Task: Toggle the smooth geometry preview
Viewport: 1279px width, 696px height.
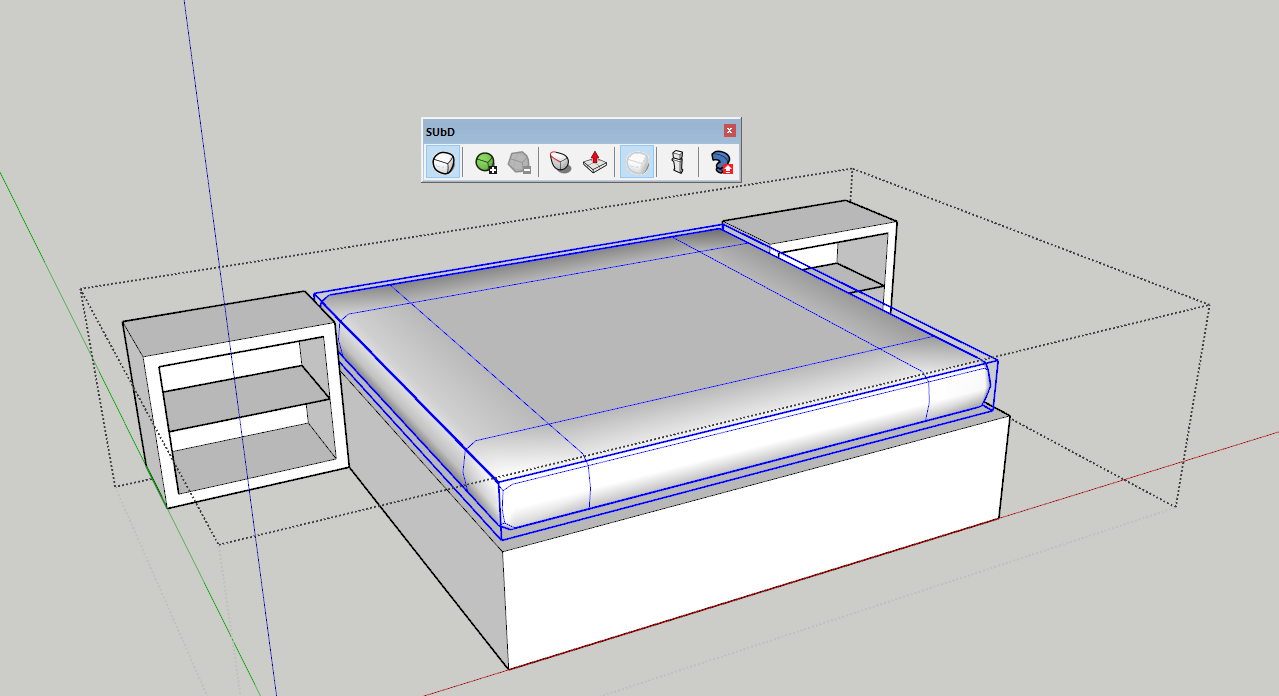Action: pos(636,163)
